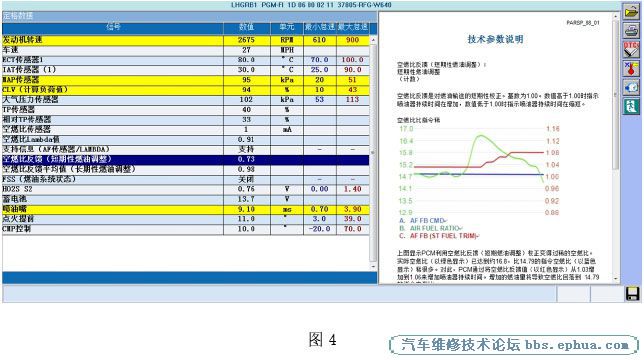This screenshot has height=360, width=644.
Task: Select the HO2S S2 row
Action: coord(186,189)
